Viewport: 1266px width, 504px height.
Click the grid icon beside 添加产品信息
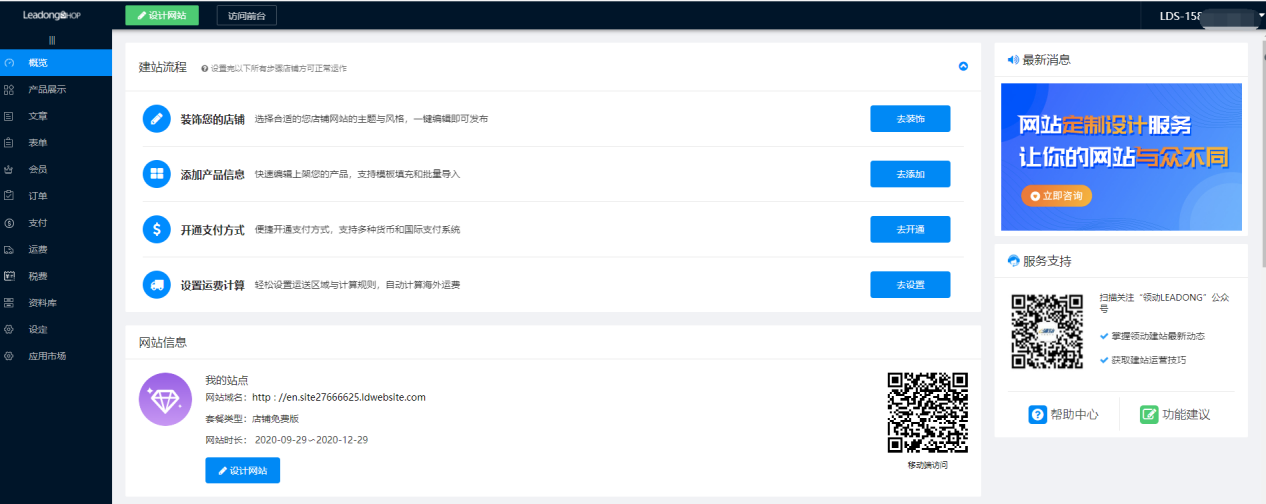point(157,174)
